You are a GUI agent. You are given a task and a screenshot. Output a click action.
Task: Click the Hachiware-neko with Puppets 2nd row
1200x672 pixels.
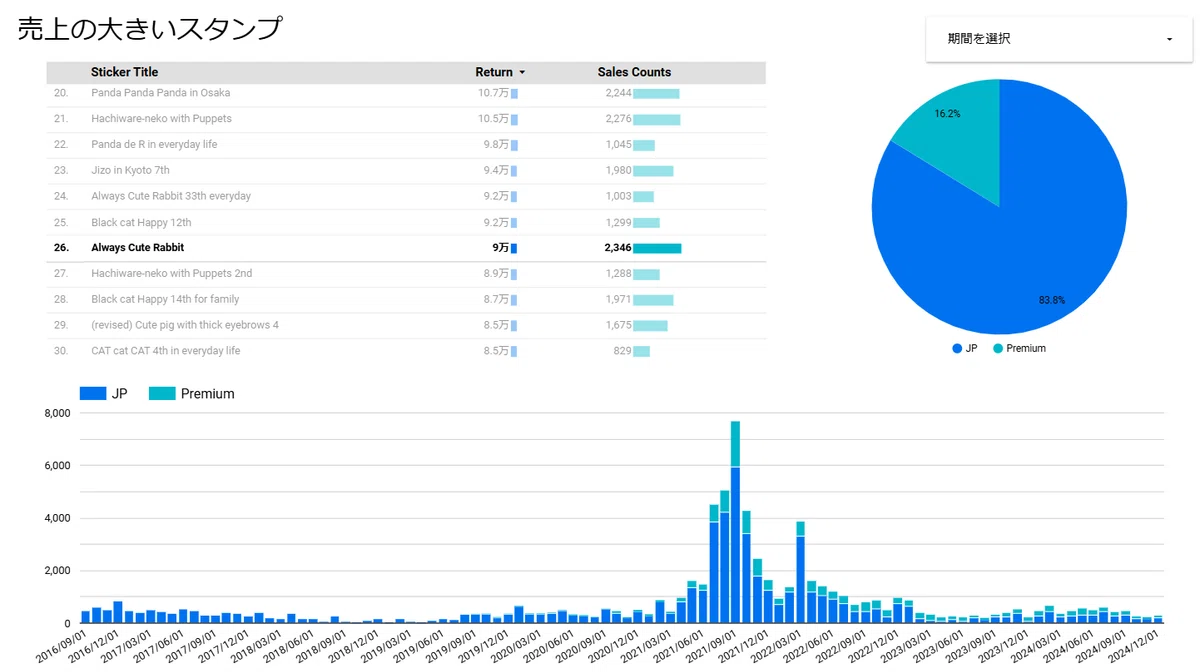click(x=406, y=274)
